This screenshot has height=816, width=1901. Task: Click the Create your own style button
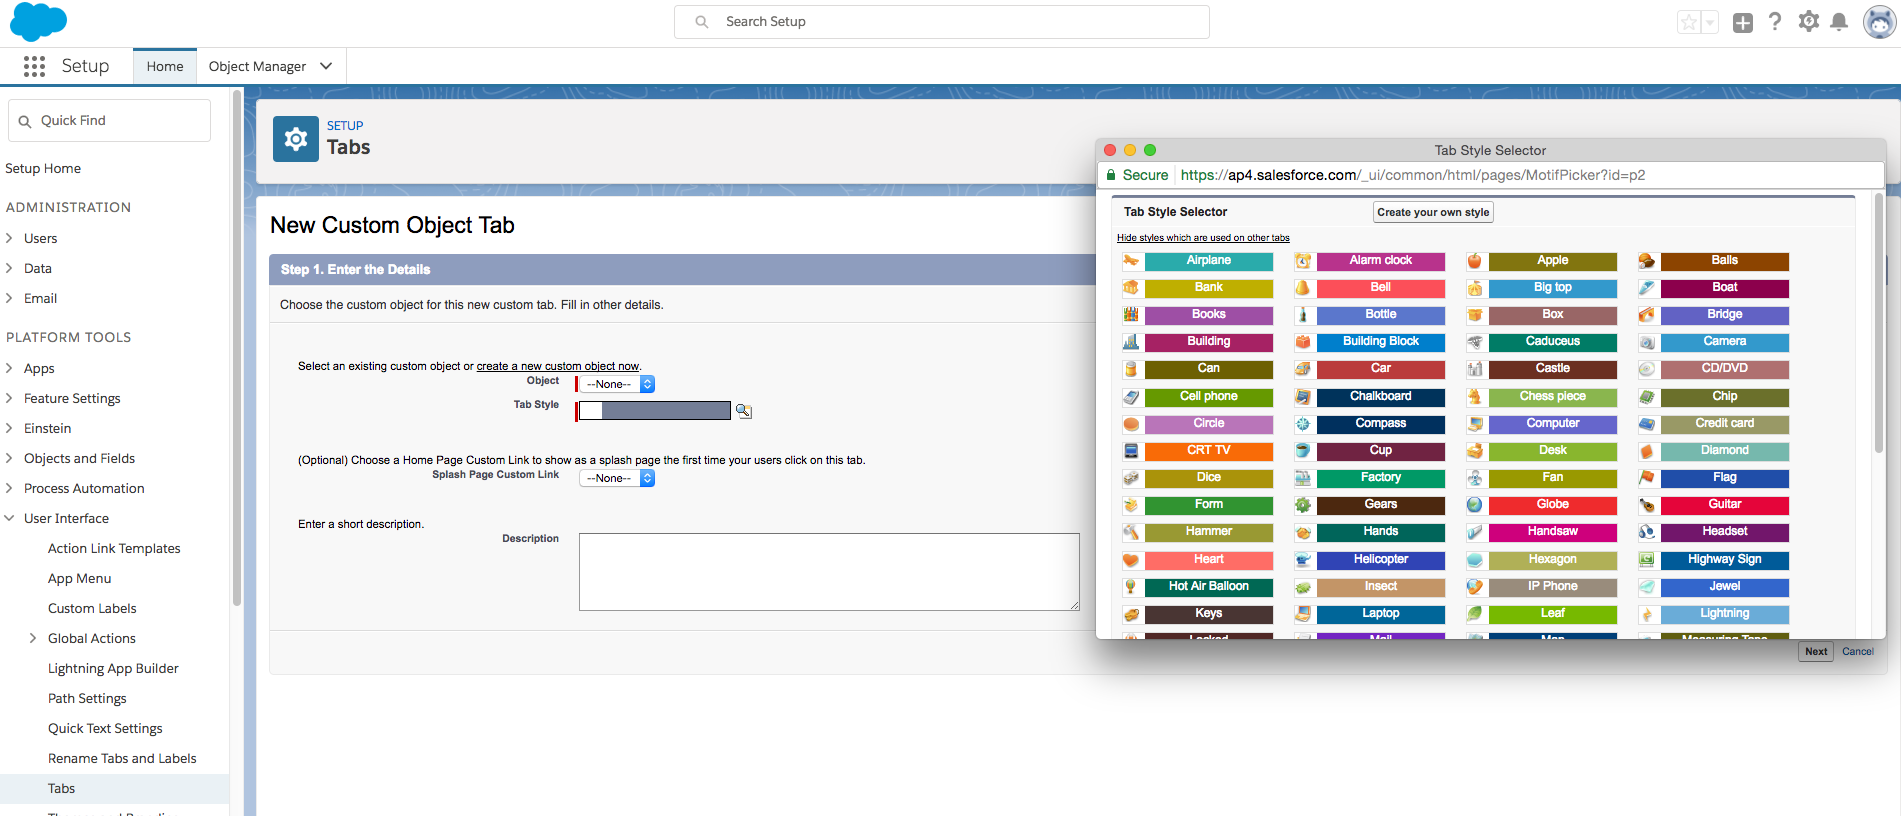click(1433, 212)
